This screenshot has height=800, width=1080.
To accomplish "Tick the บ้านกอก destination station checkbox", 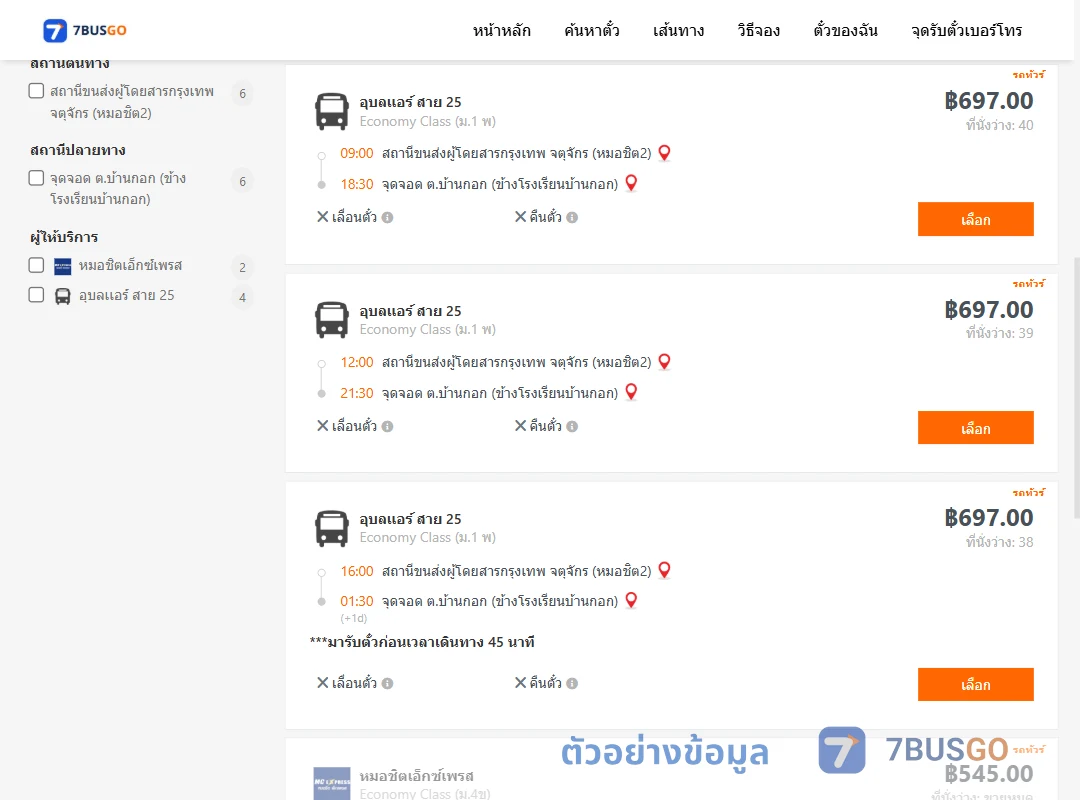I will pos(37,178).
